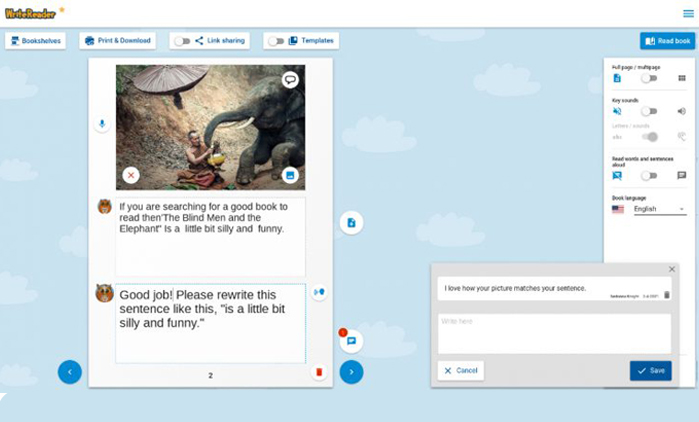Click the Write here comment field
This screenshot has height=422, width=699.
click(x=554, y=334)
